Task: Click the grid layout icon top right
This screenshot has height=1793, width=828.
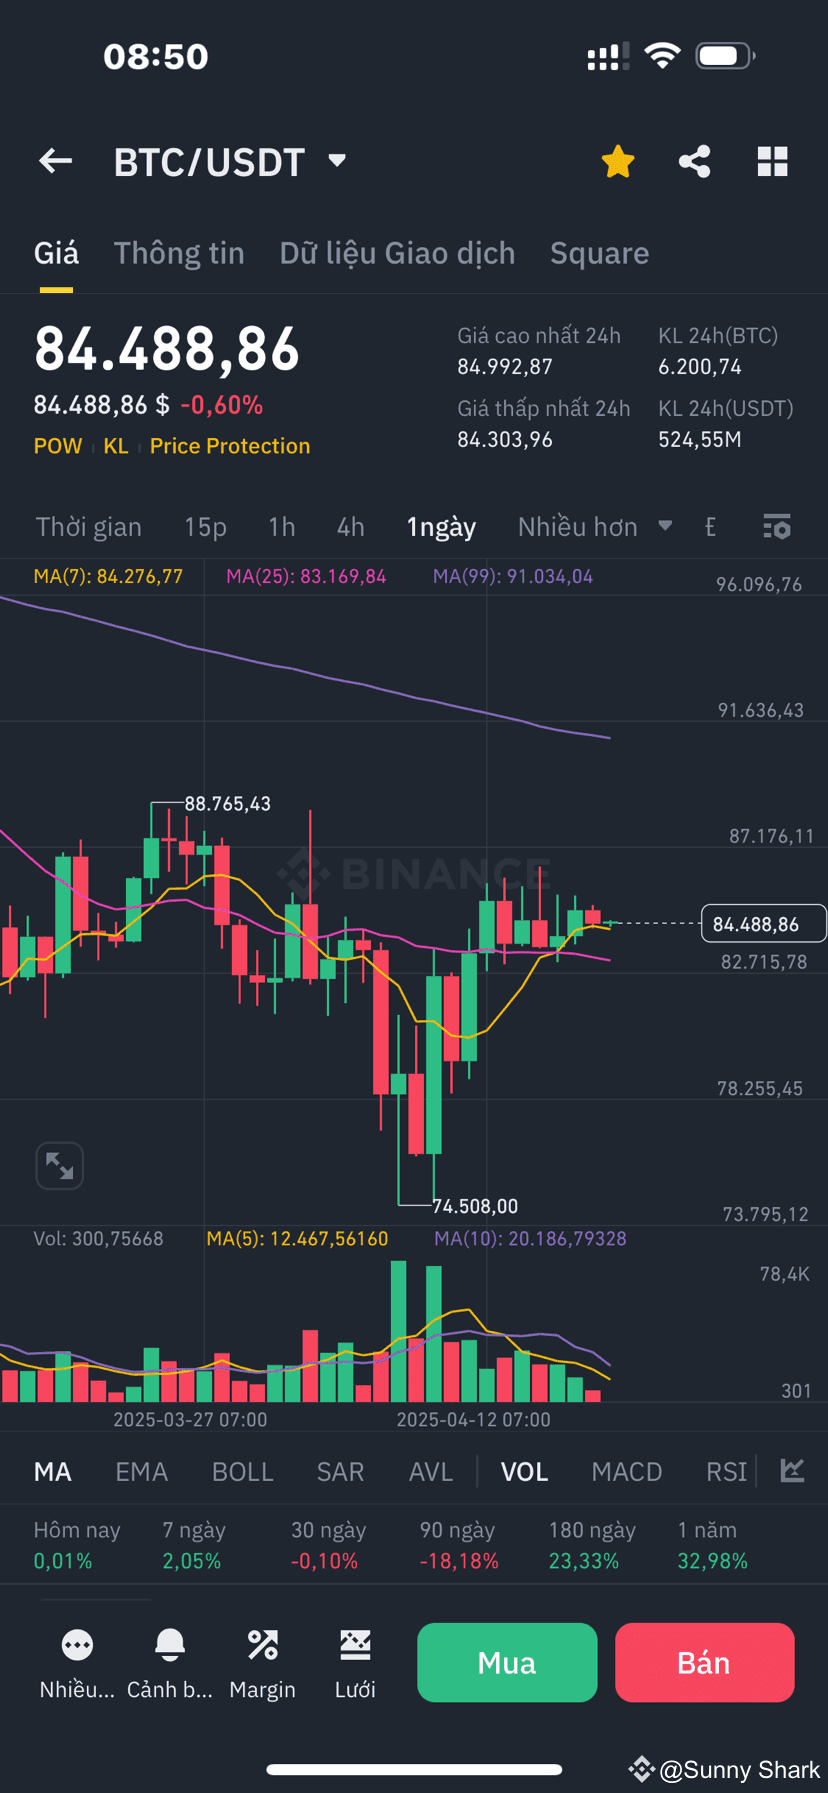Action: click(x=772, y=161)
